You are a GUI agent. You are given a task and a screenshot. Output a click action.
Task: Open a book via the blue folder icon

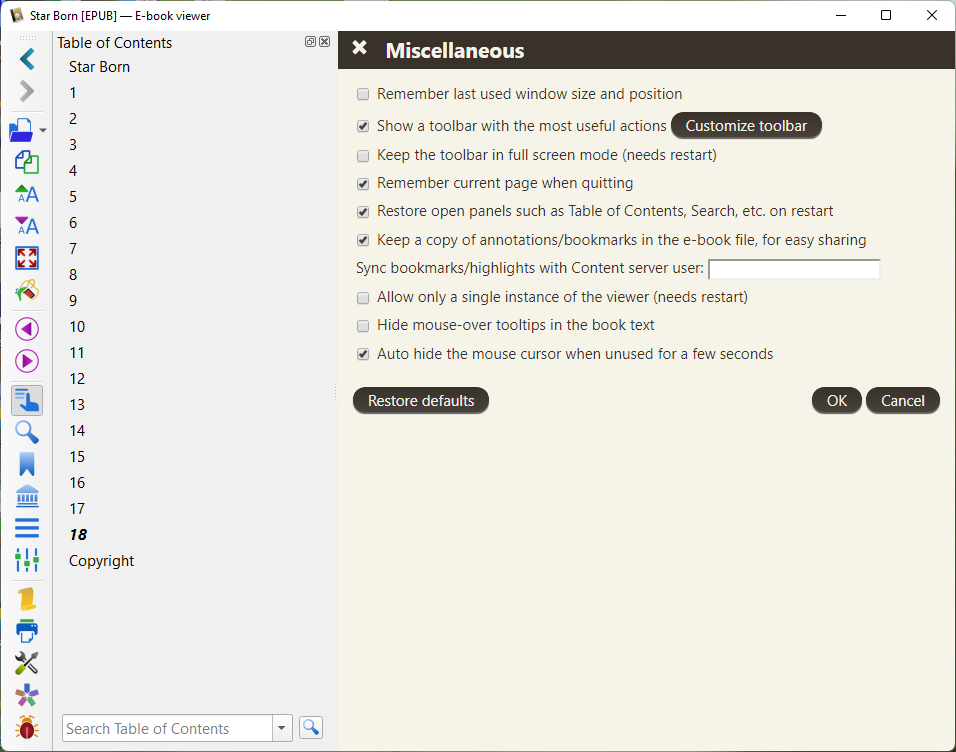pos(22,130)
